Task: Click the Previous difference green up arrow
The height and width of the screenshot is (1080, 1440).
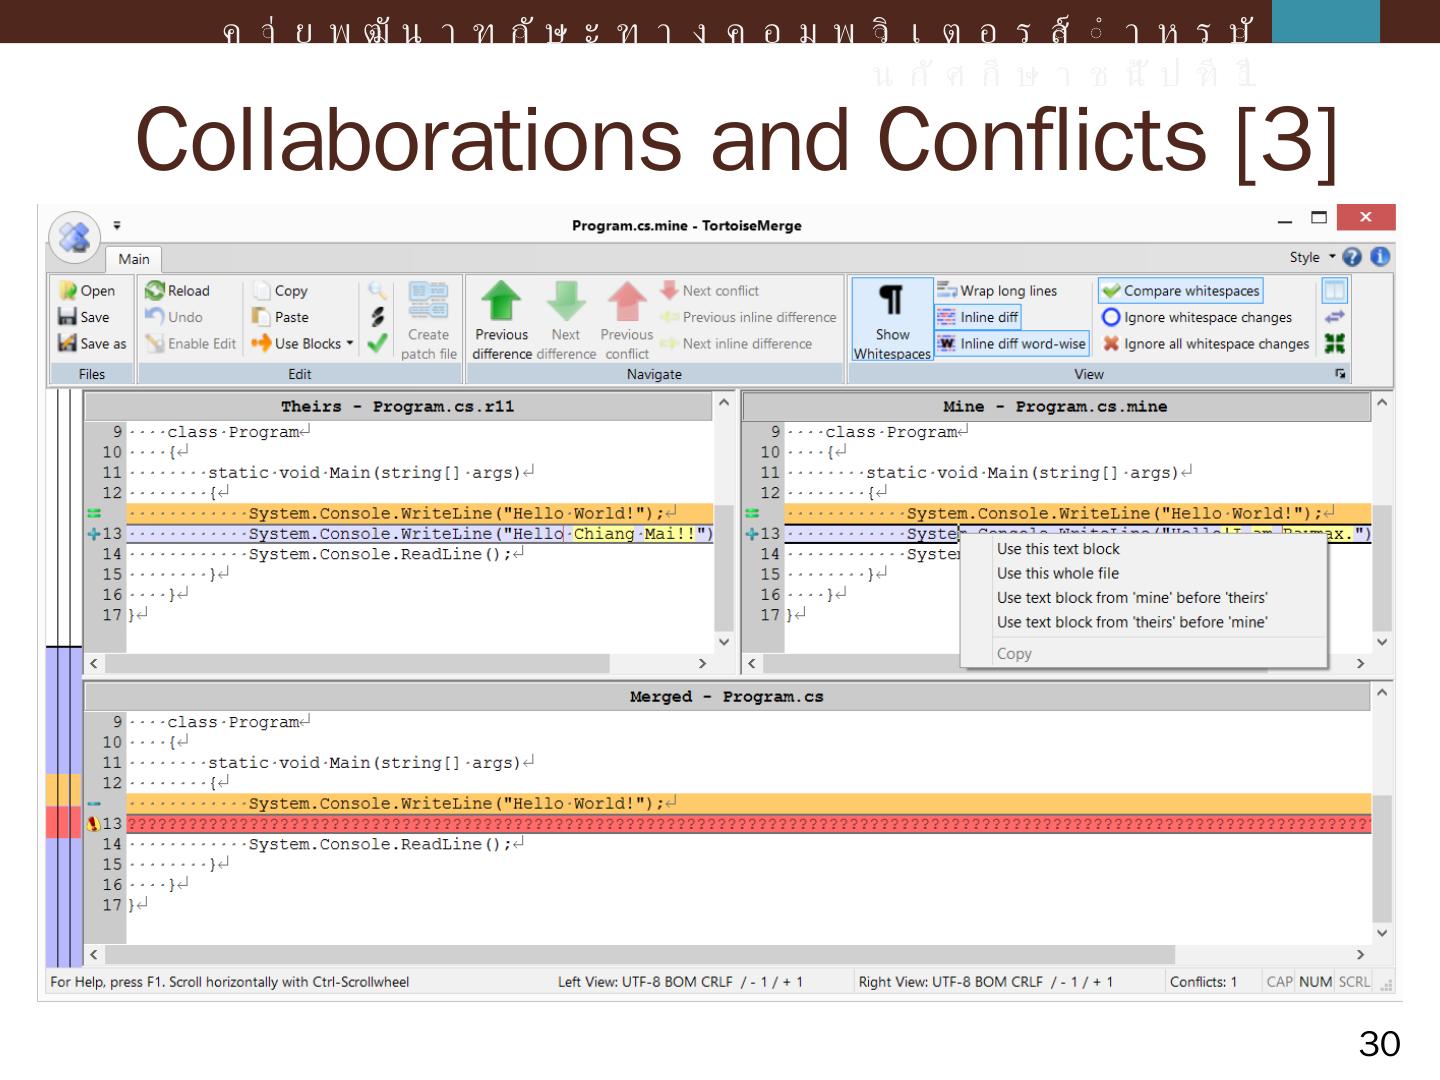Action: tap(501, 301)
